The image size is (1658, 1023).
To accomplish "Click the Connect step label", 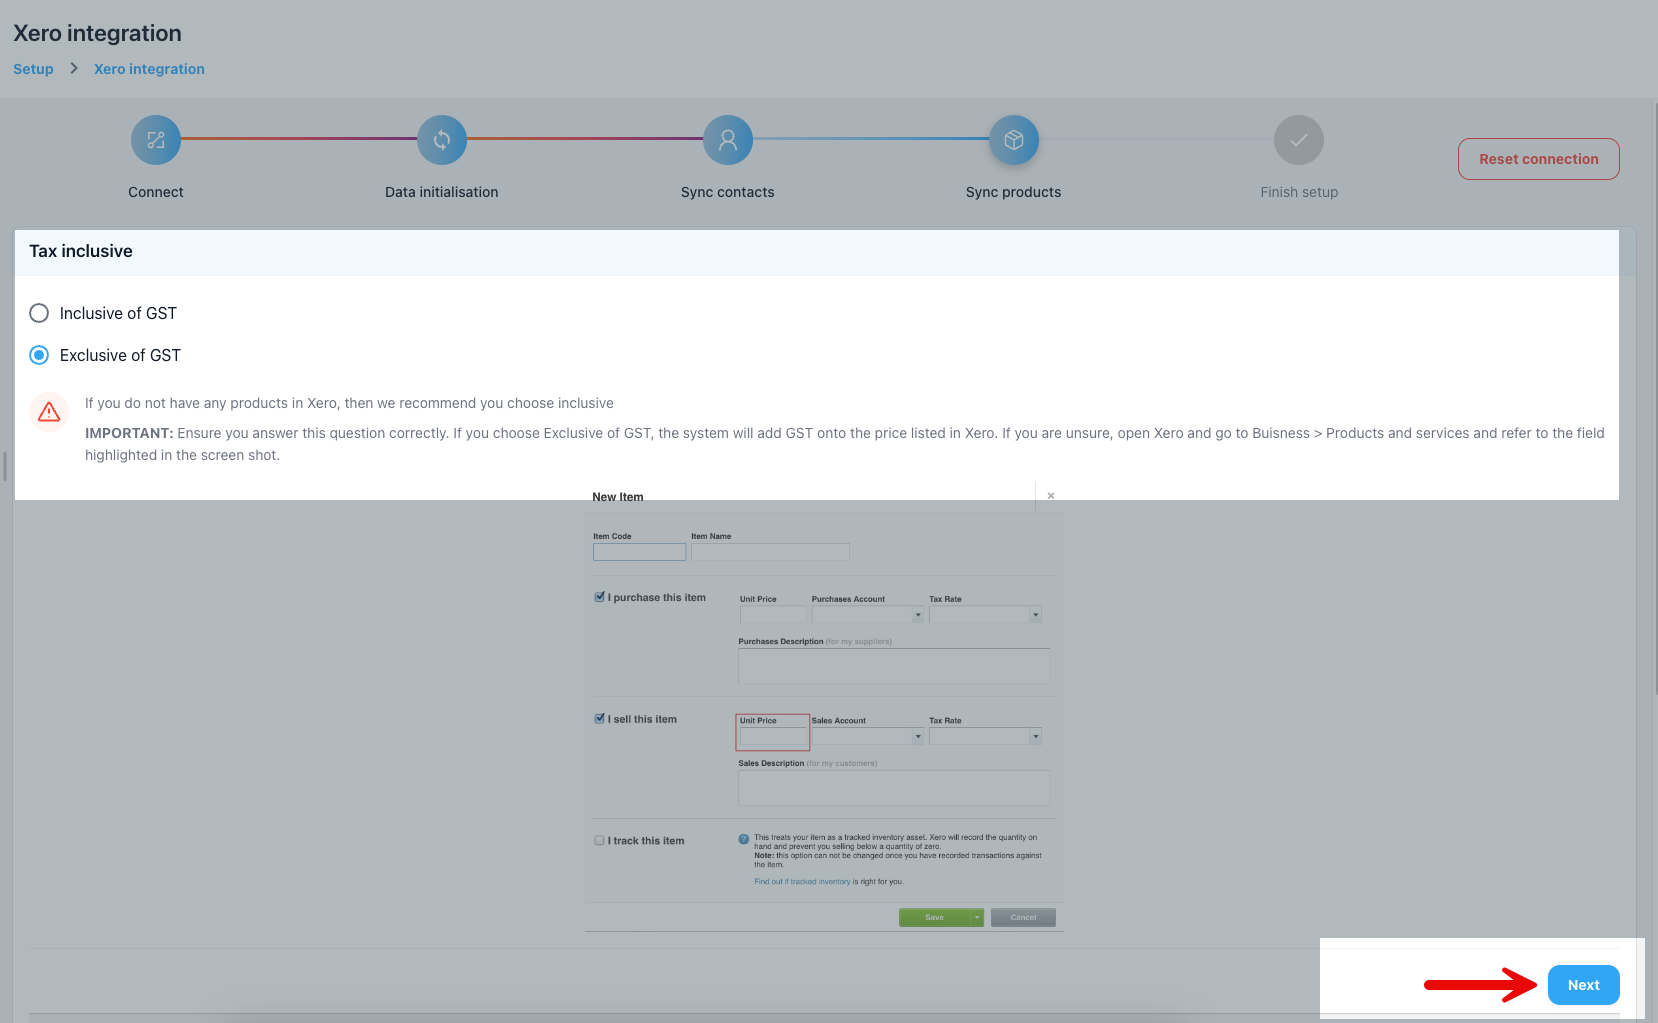I will click(x=156, y=192).
